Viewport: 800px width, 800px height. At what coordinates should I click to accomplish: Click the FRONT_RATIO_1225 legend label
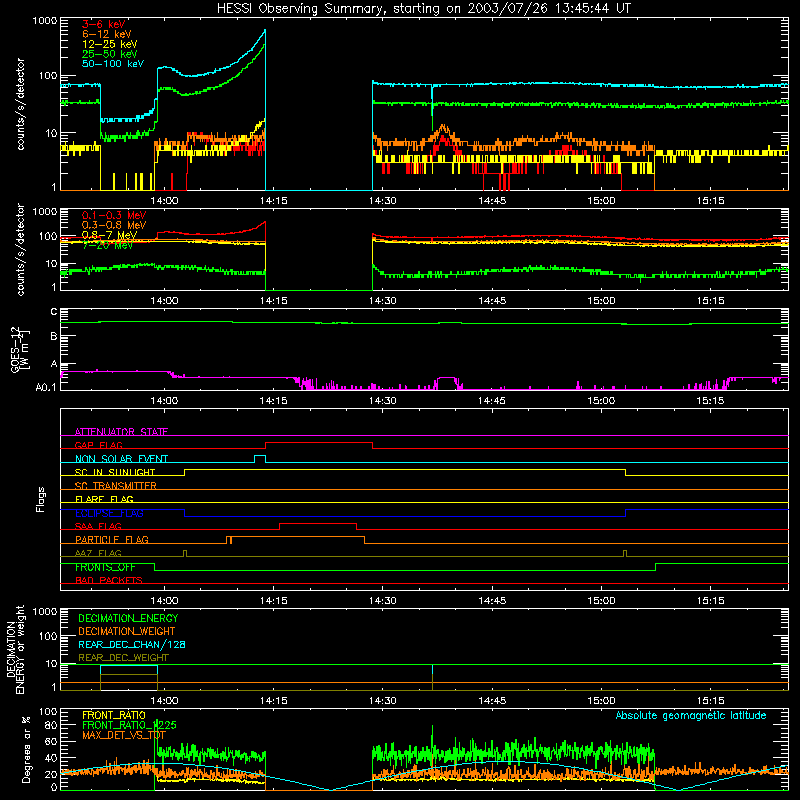click(x=129, y=725)
